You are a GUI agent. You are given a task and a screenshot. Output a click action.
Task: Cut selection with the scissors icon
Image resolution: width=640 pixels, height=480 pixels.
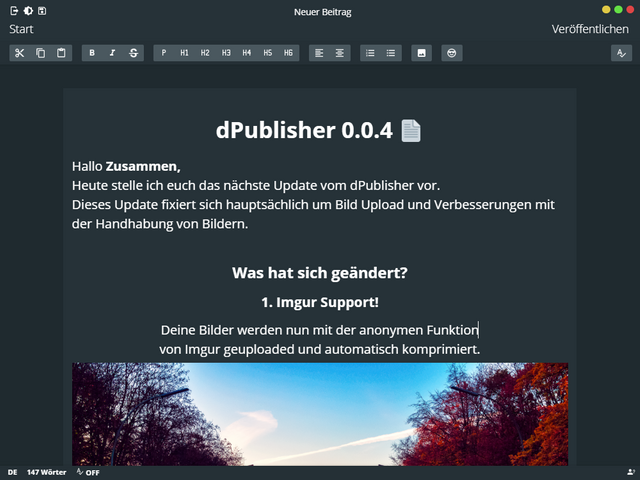point(20,53)
